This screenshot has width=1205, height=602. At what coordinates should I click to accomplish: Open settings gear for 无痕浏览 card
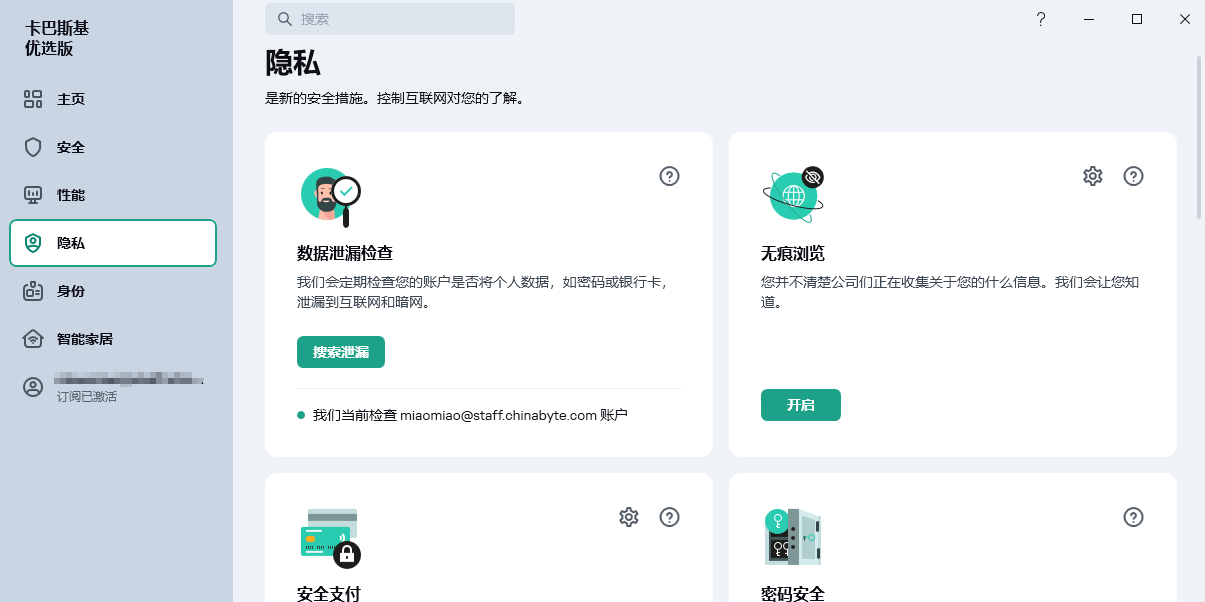pyautogui.click(x=1093, y=176)
